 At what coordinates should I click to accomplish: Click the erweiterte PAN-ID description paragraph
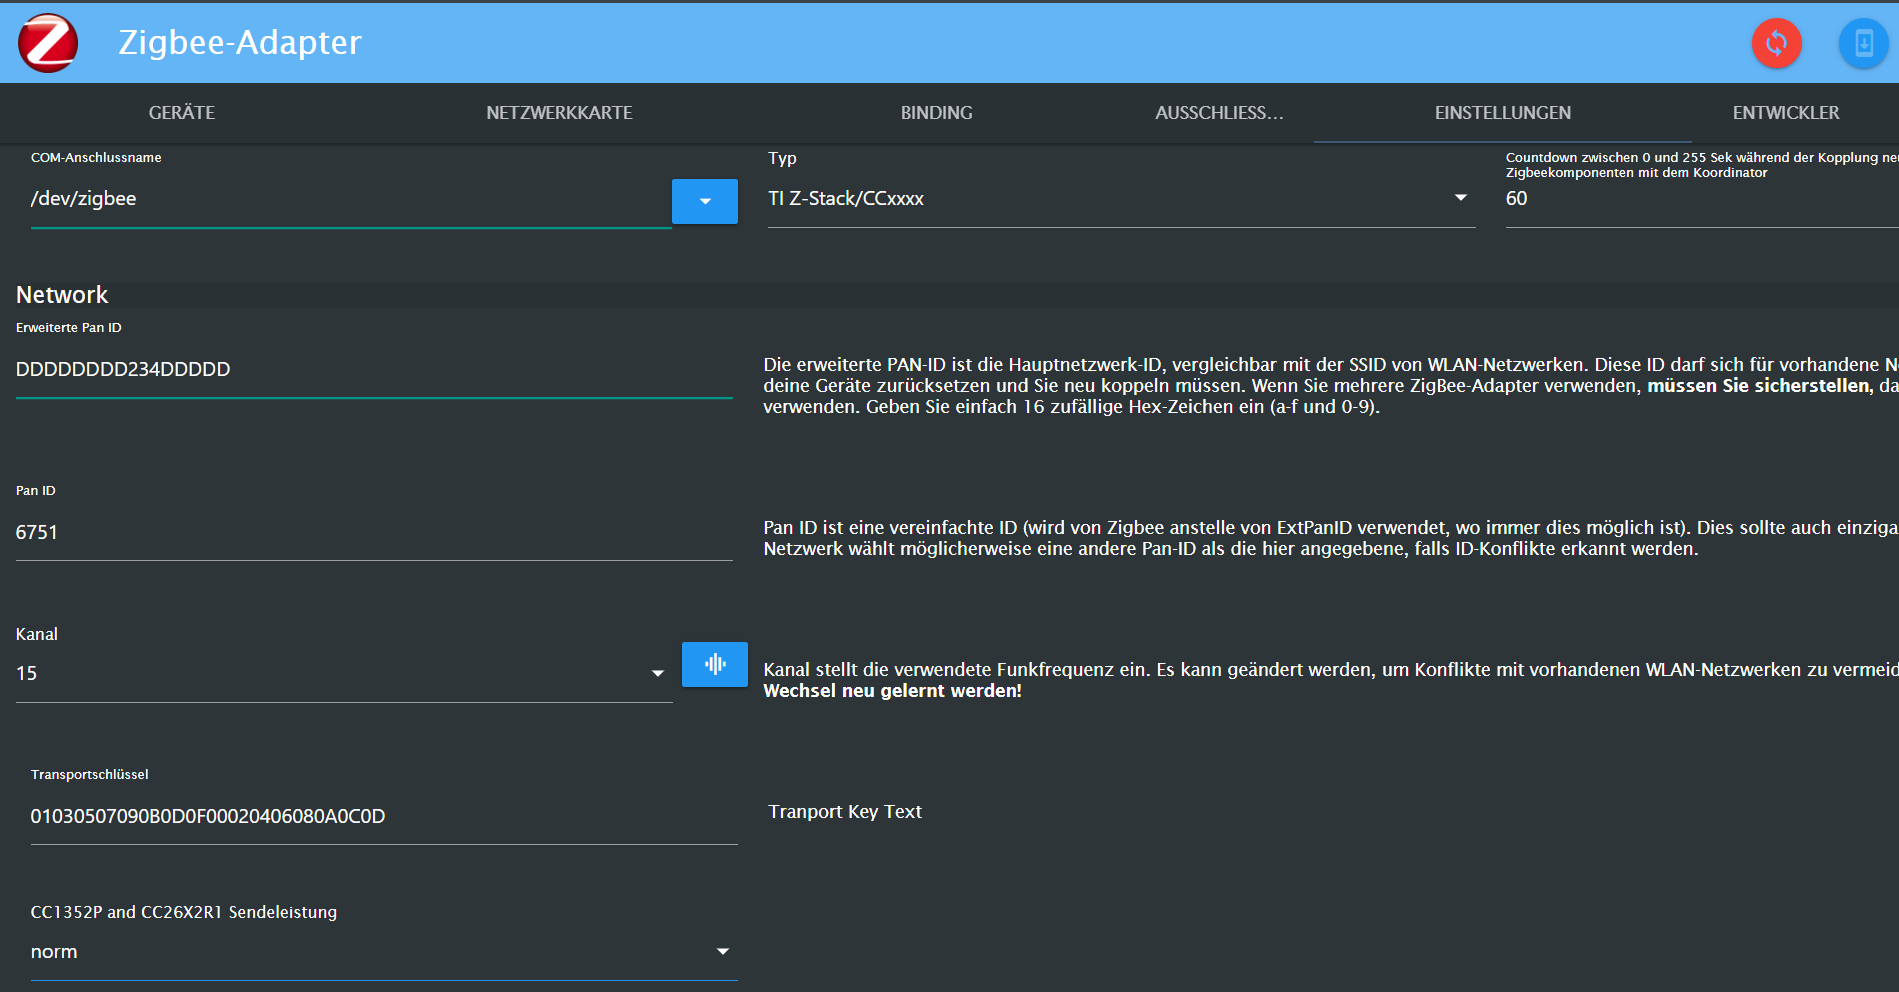click(x=1331, y=386)
